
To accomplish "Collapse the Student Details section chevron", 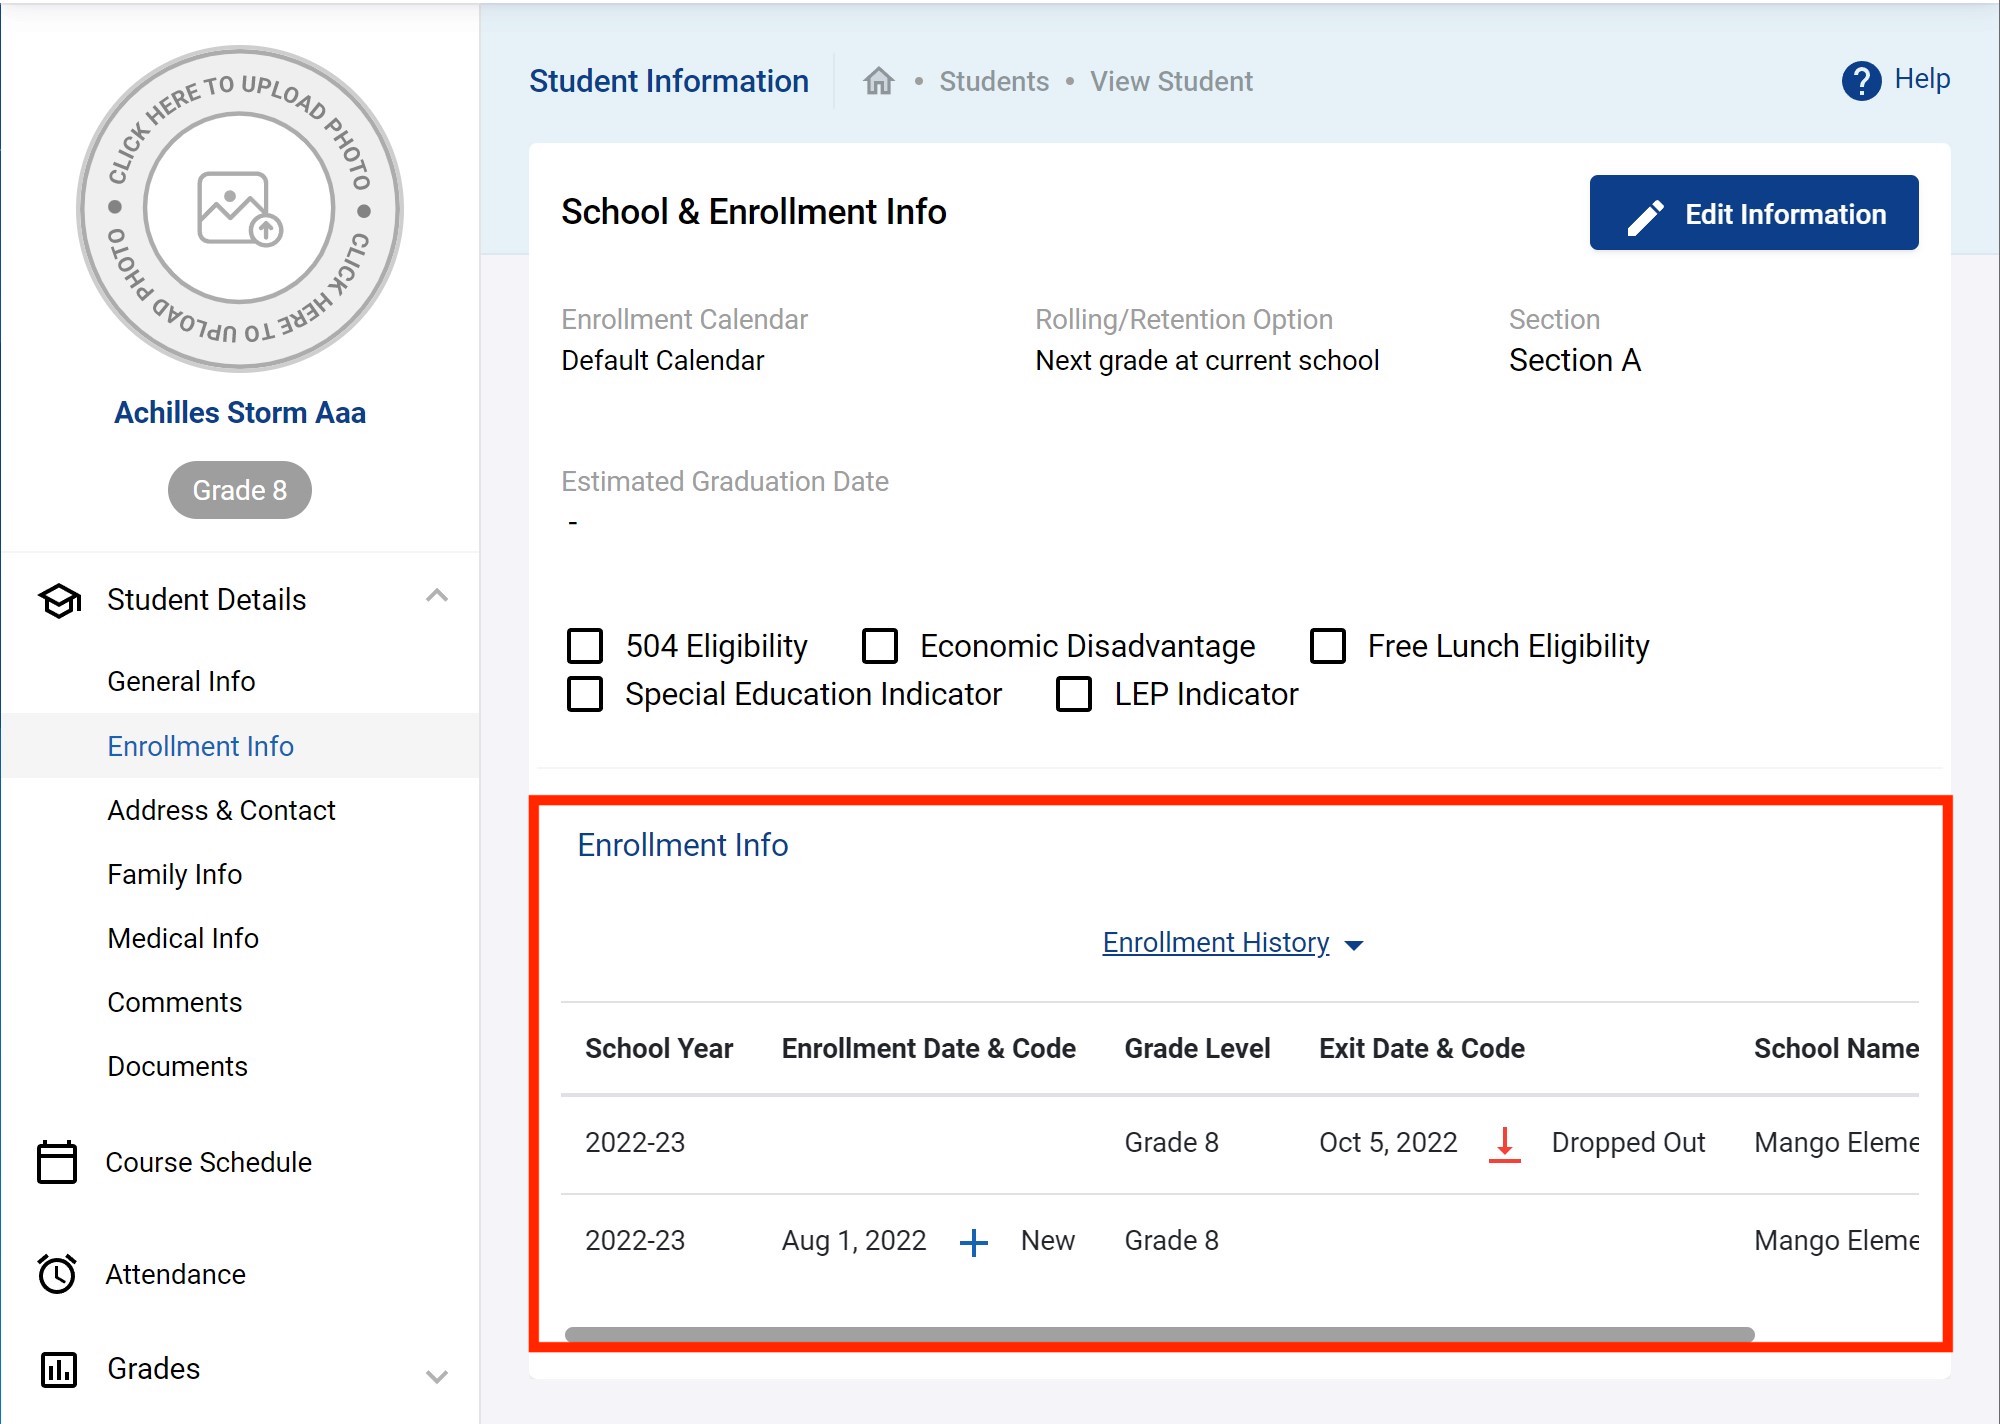I will [x=437, y=597].
